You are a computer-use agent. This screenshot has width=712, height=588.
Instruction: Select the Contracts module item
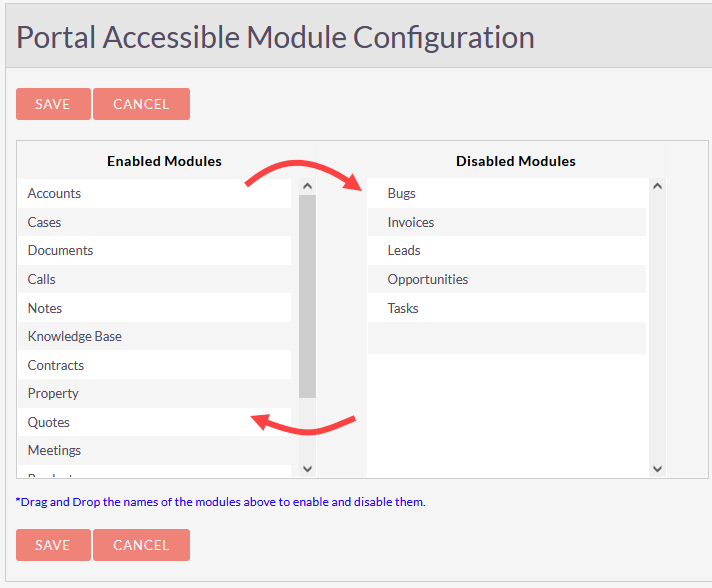(56, 365)
